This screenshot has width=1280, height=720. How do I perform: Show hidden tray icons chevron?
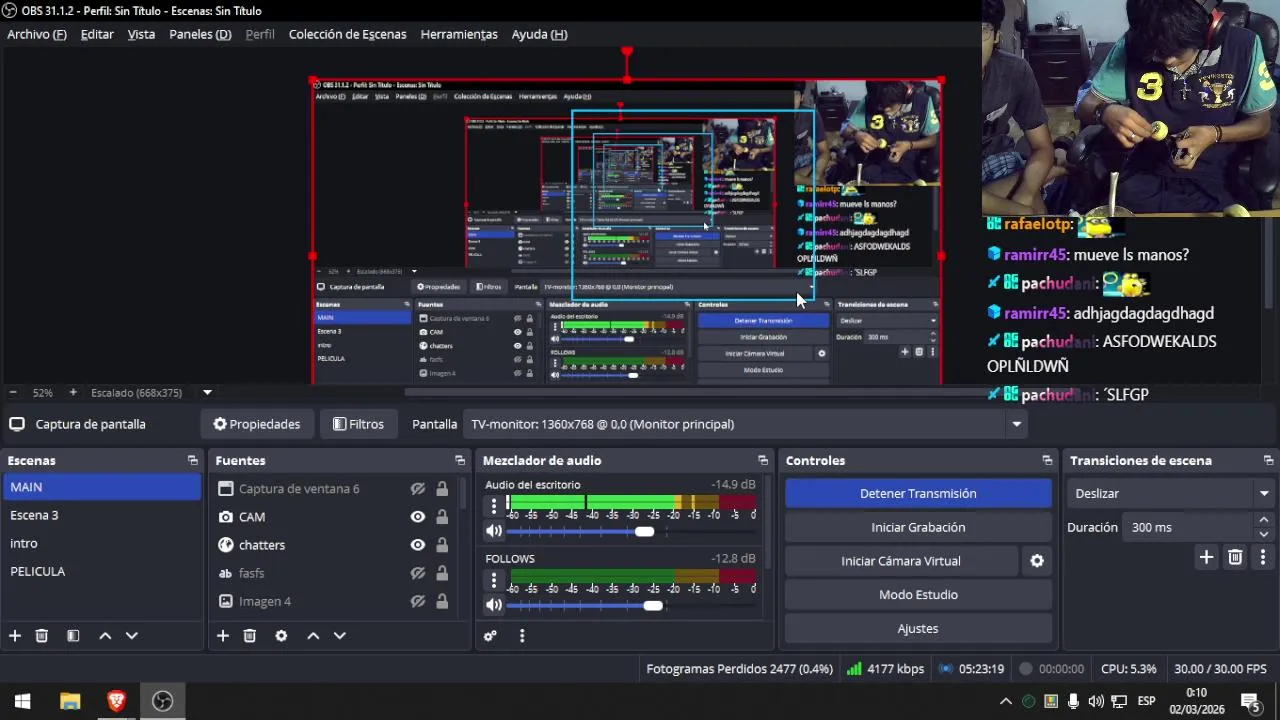[x=1005, y=701]
